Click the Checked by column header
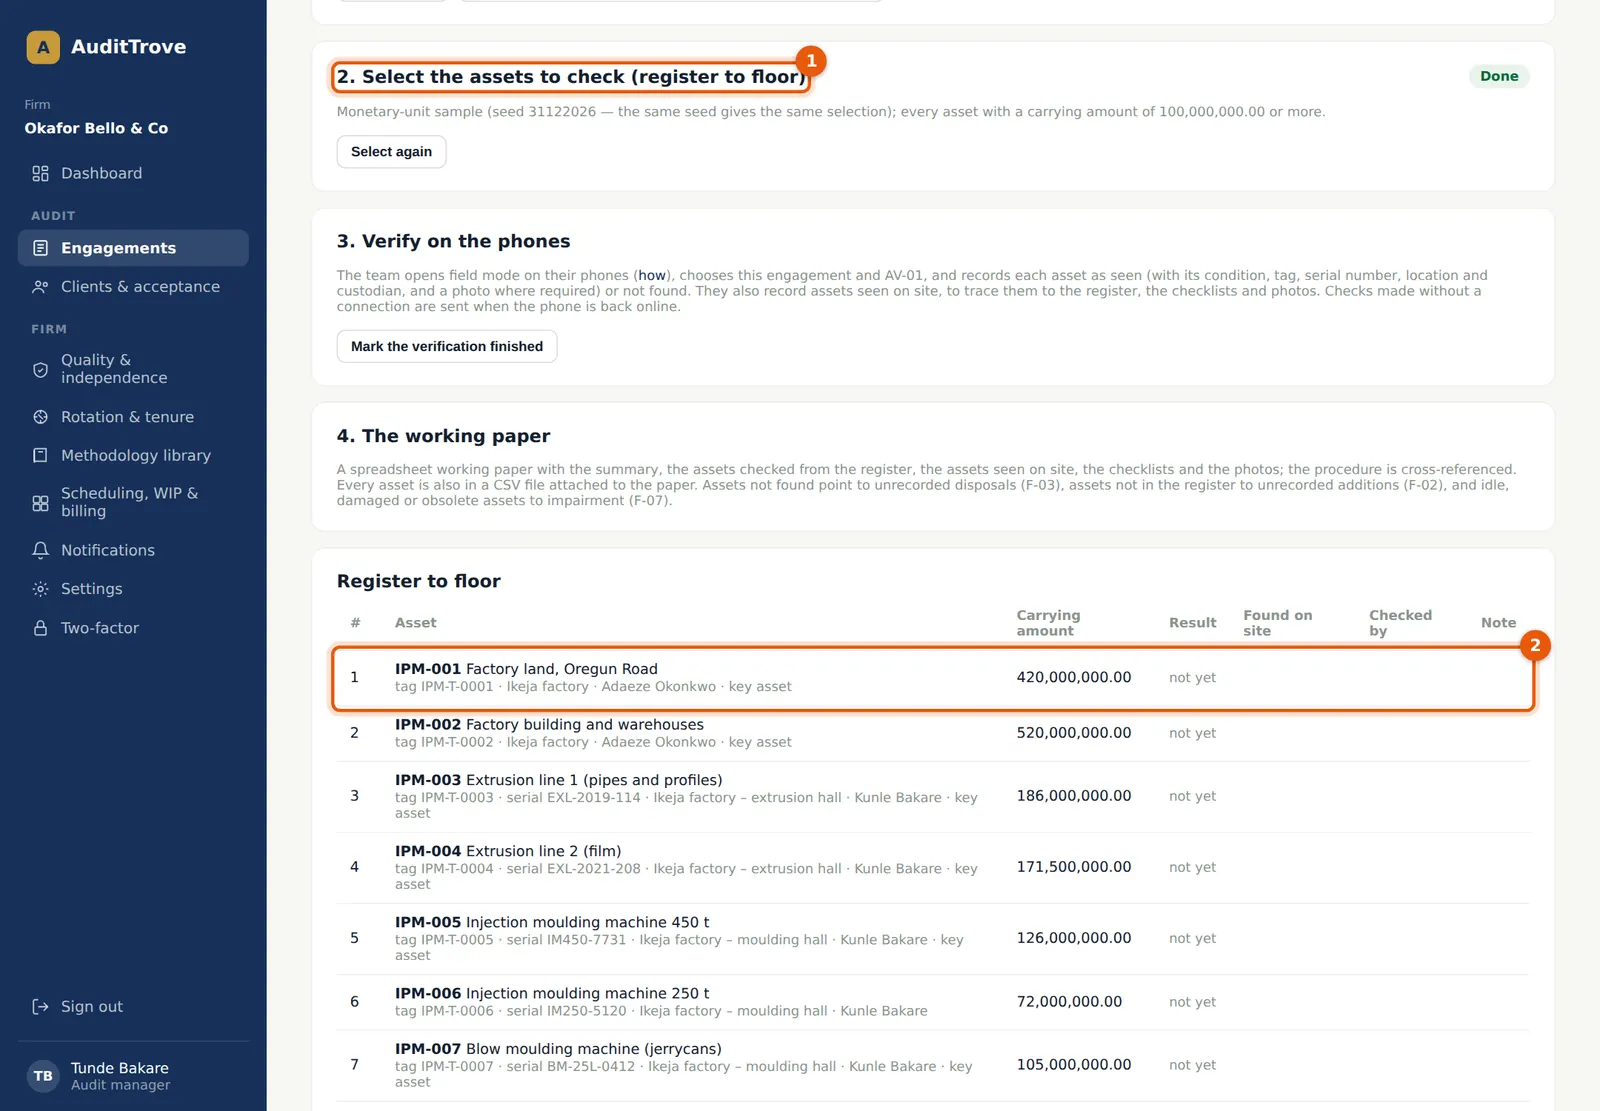 click(x=1400, y=623)
